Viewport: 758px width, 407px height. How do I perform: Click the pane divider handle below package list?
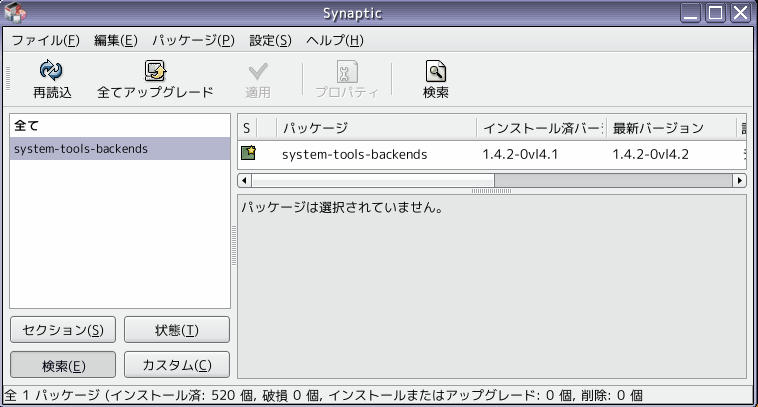[x=492, y=191]
